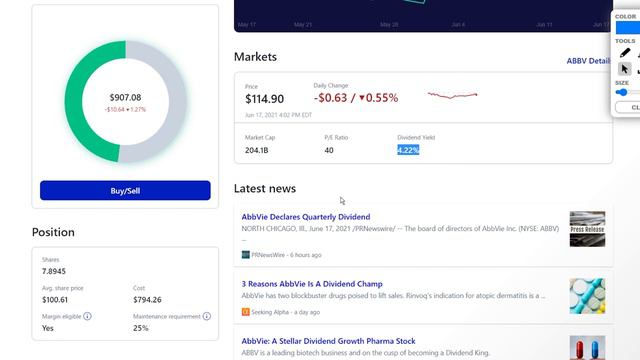Click the pills thumbnail for Dividend Champ
Viewport: 640px width, 360px height.
[587, 296]
